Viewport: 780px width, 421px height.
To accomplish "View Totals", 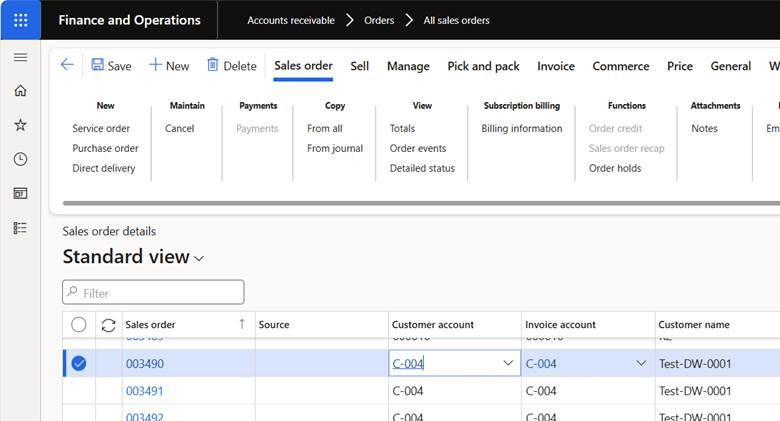I will pos(402,128).
